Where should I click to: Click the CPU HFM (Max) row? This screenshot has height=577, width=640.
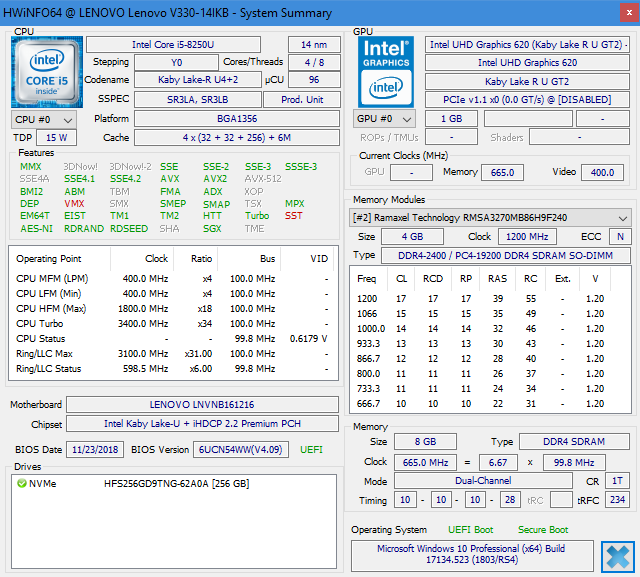(x=172, y=308)
